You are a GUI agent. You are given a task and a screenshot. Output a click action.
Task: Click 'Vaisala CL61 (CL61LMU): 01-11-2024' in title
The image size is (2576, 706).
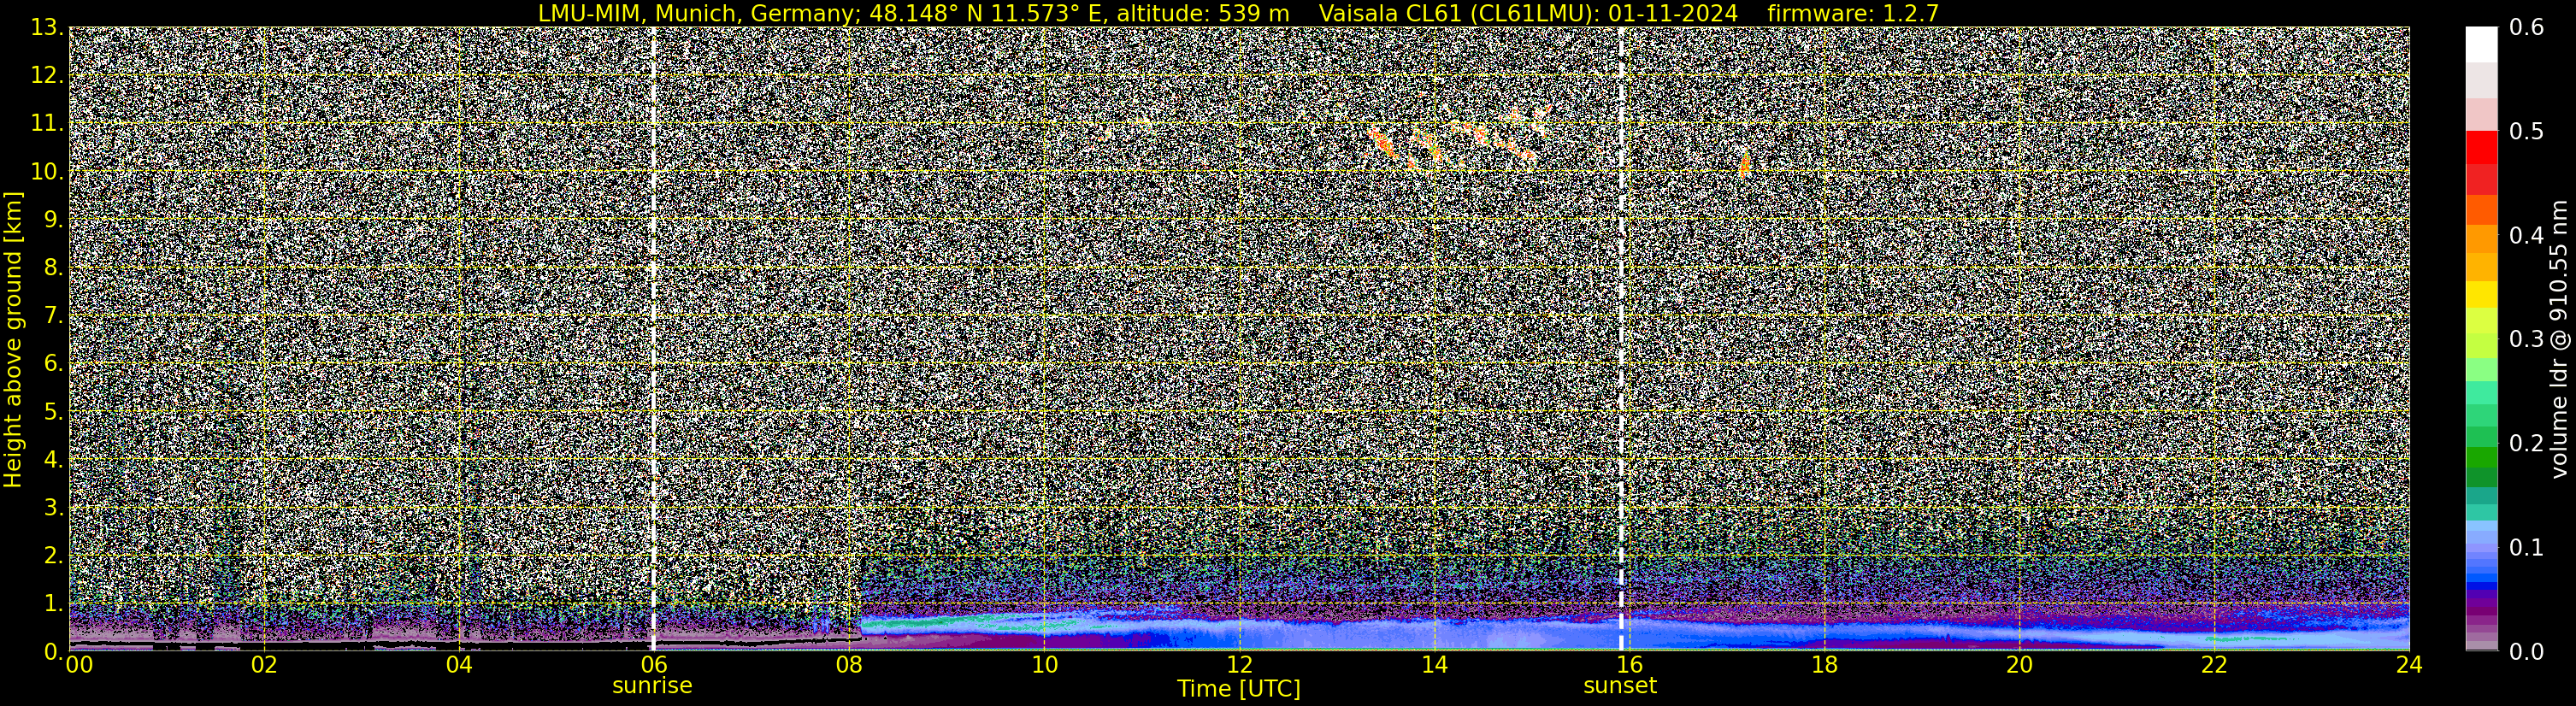[1528, 14]
